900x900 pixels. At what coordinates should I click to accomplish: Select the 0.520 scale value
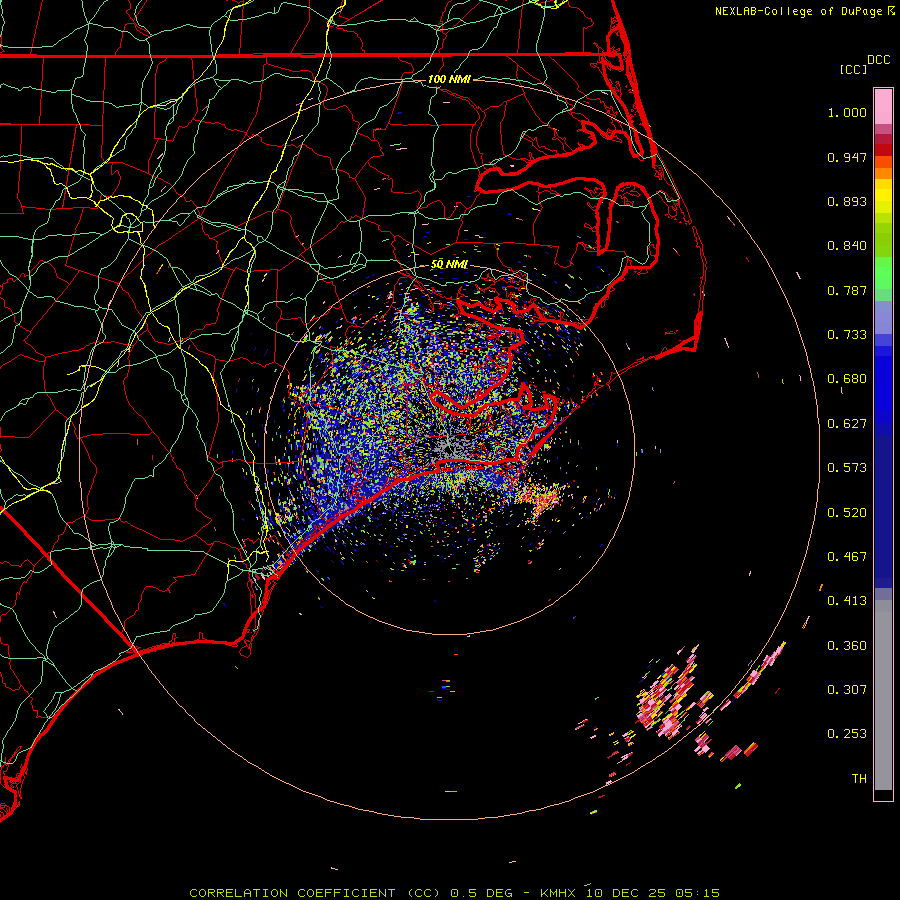pos(847,513)
